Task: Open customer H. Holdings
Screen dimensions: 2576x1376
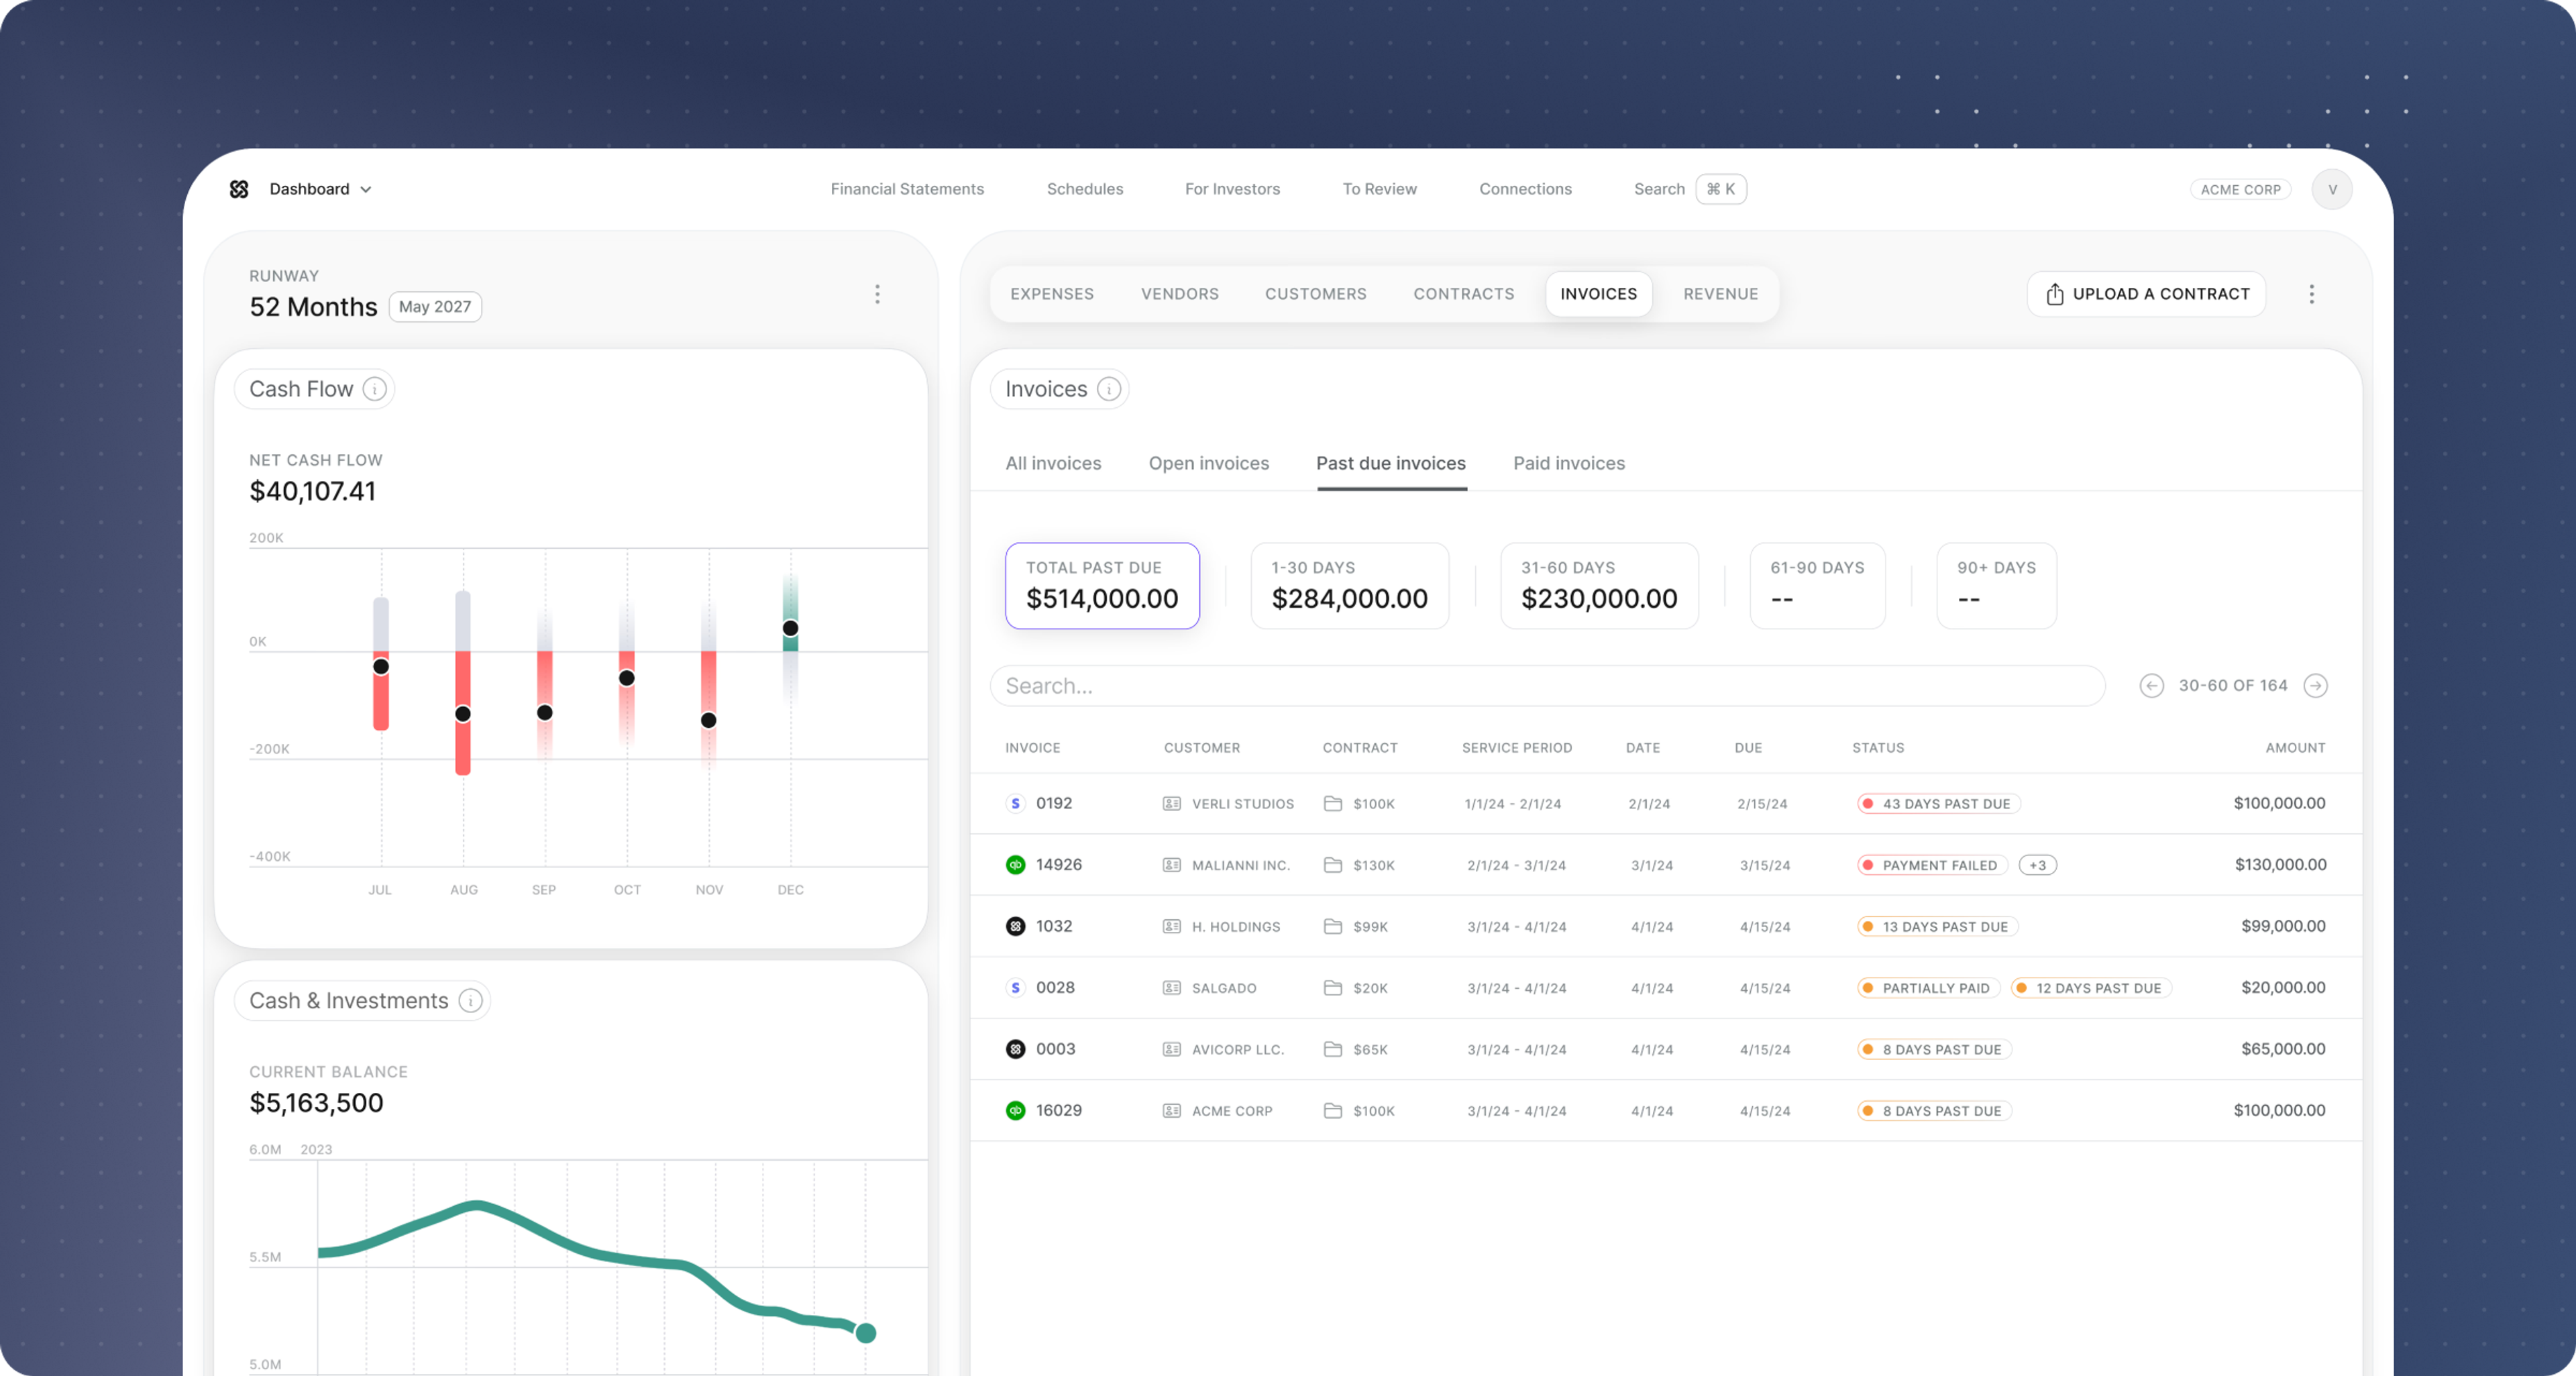Action: (x=1221, y=927)
